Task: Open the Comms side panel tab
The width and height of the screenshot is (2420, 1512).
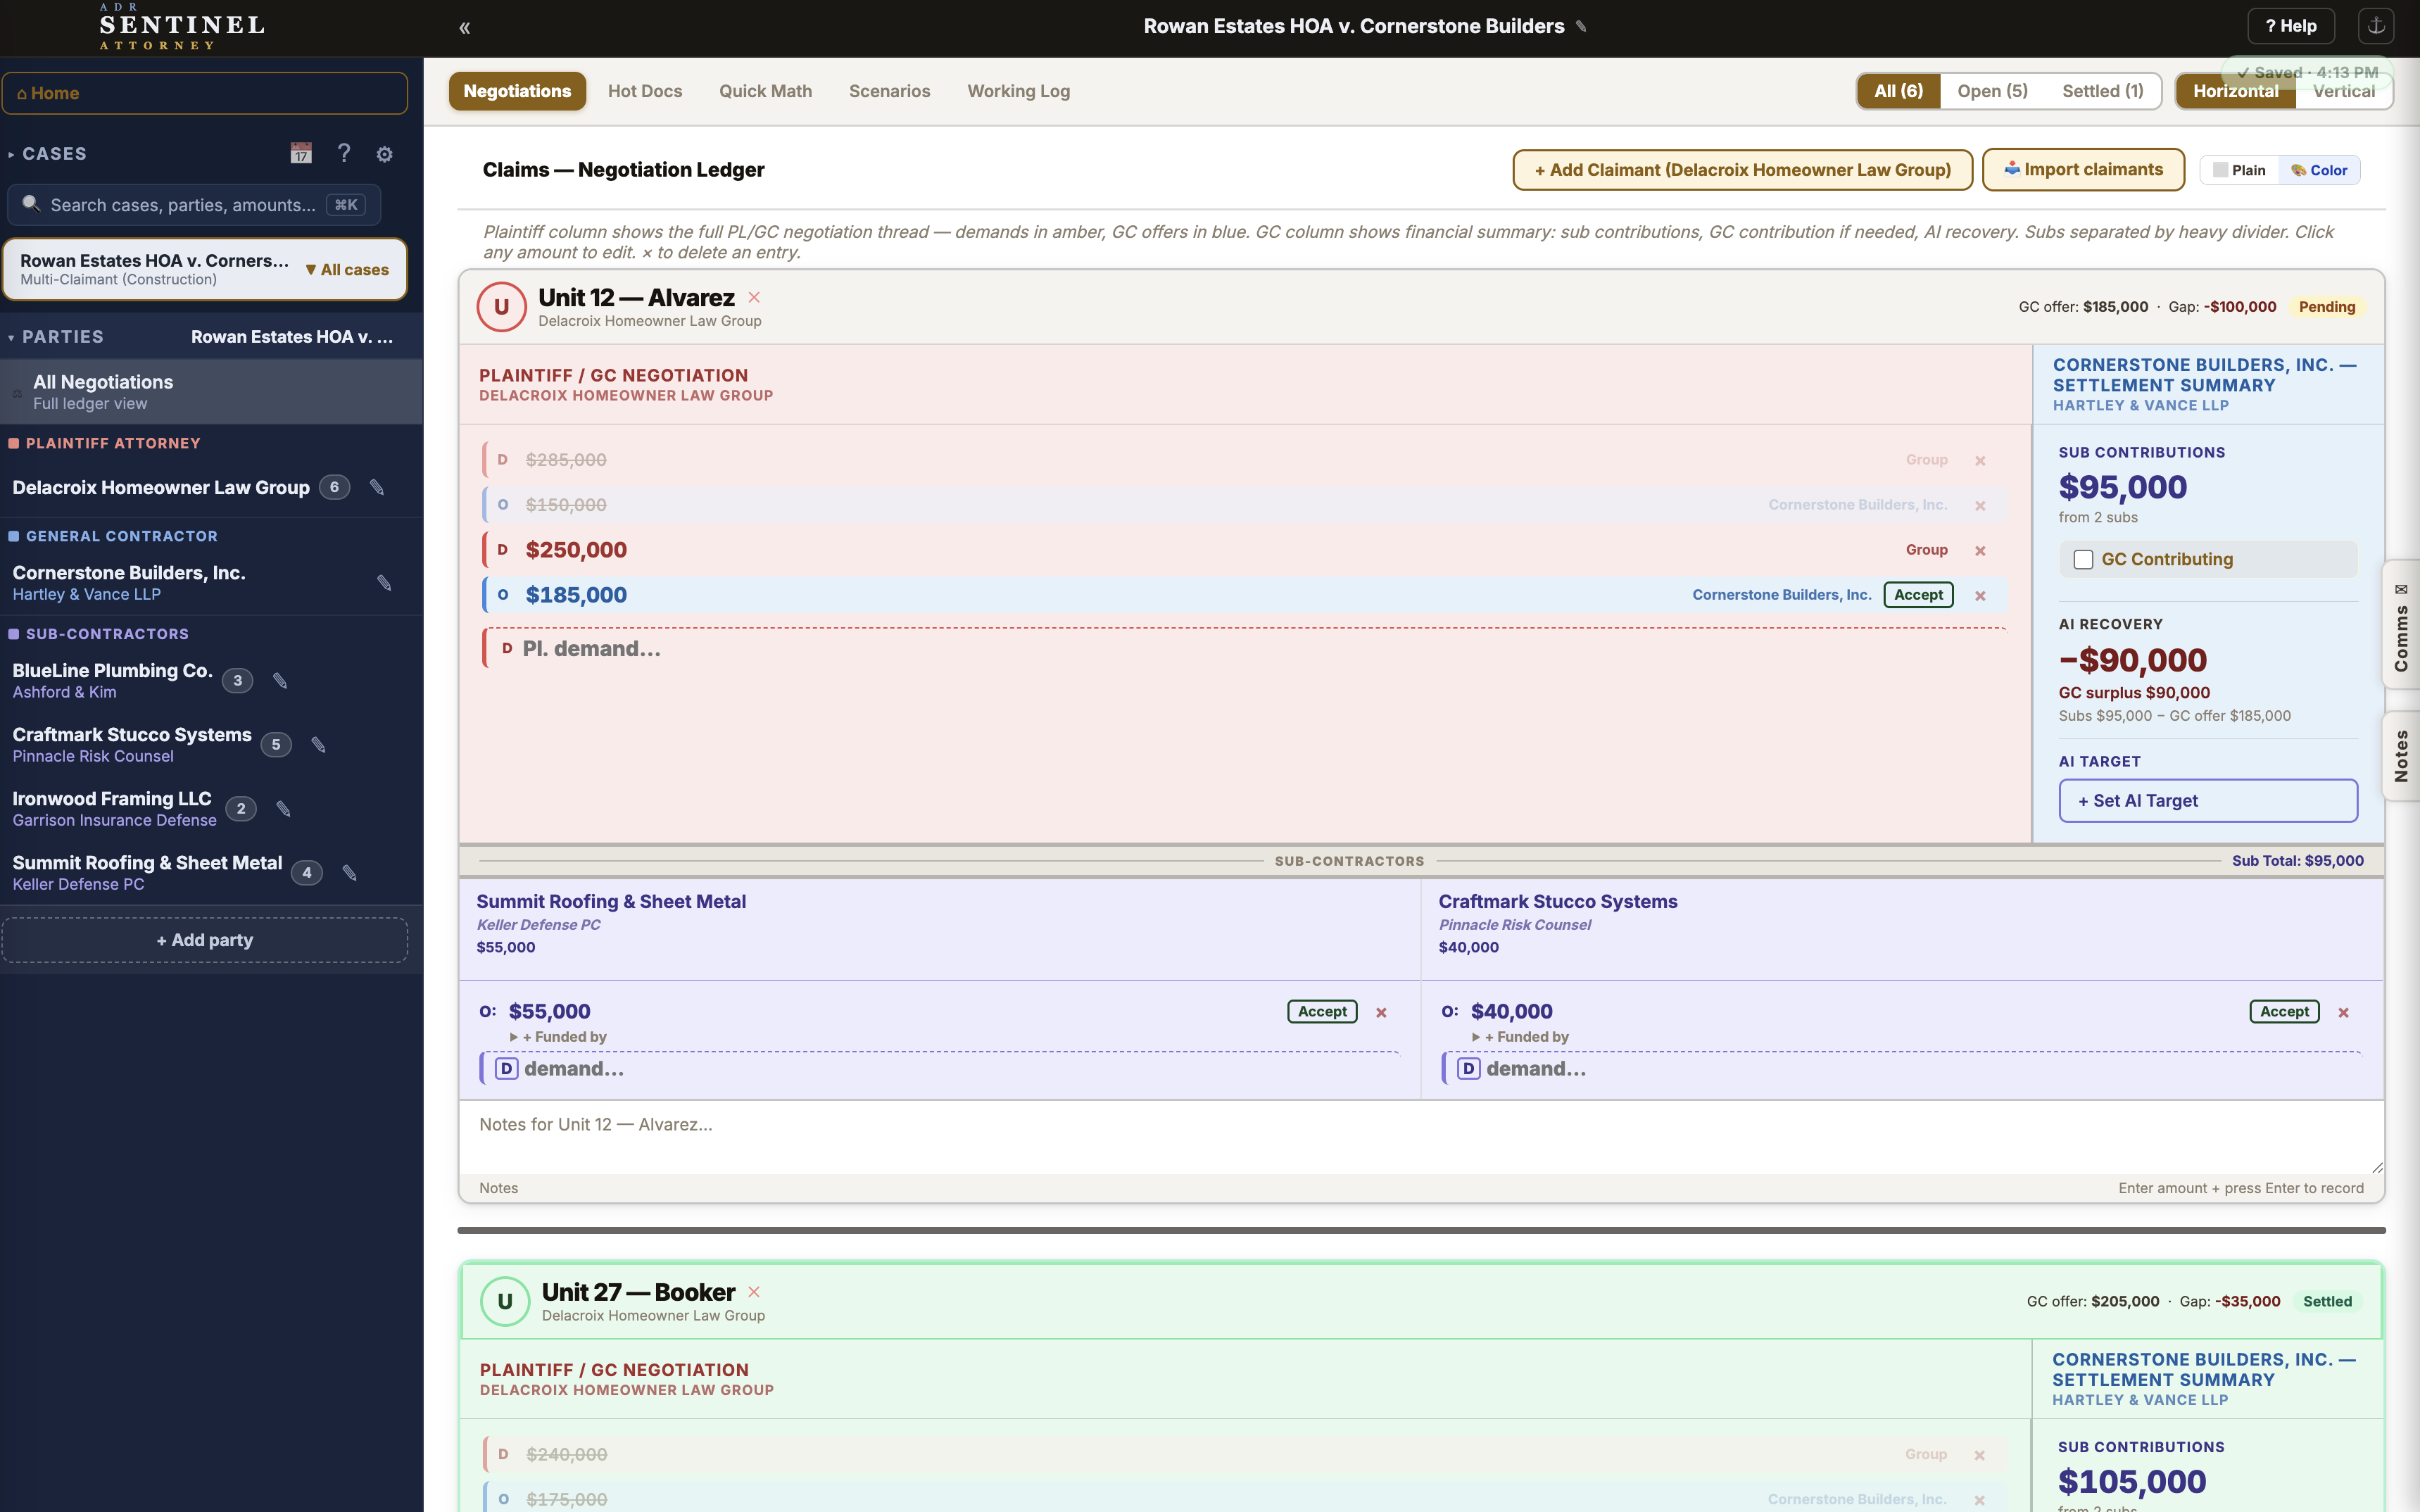Action: (x=2400, y=625)
